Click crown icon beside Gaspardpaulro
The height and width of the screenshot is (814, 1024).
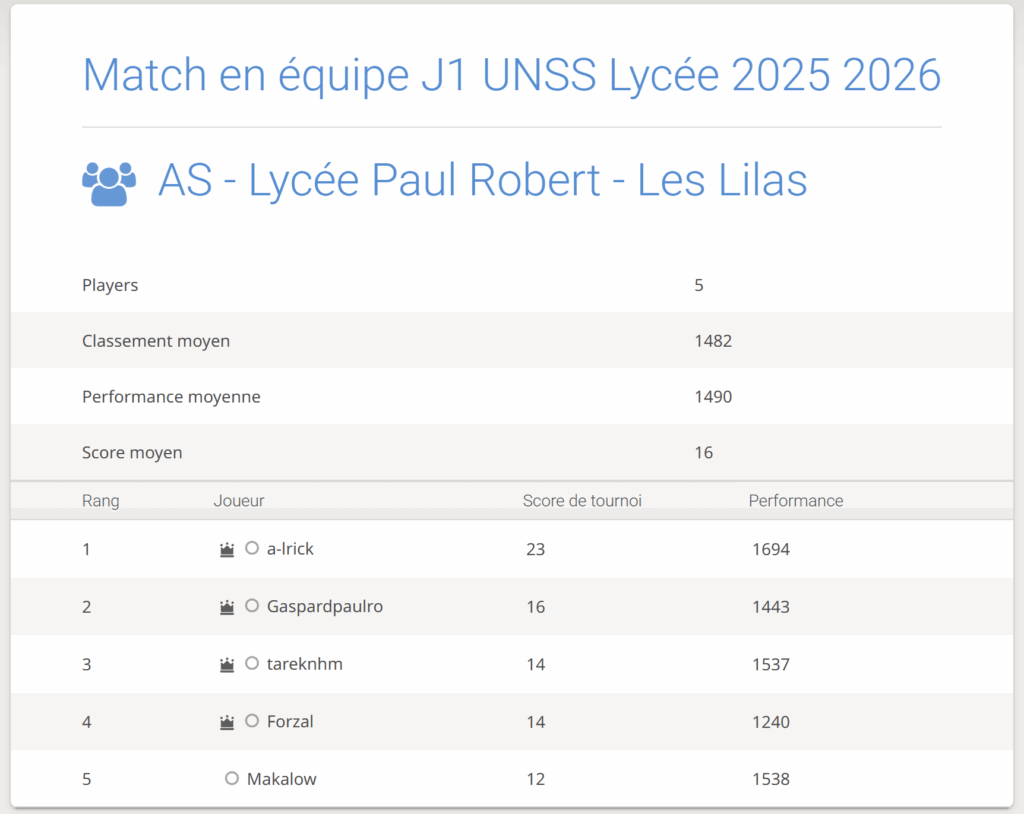[x=227, y=607]
